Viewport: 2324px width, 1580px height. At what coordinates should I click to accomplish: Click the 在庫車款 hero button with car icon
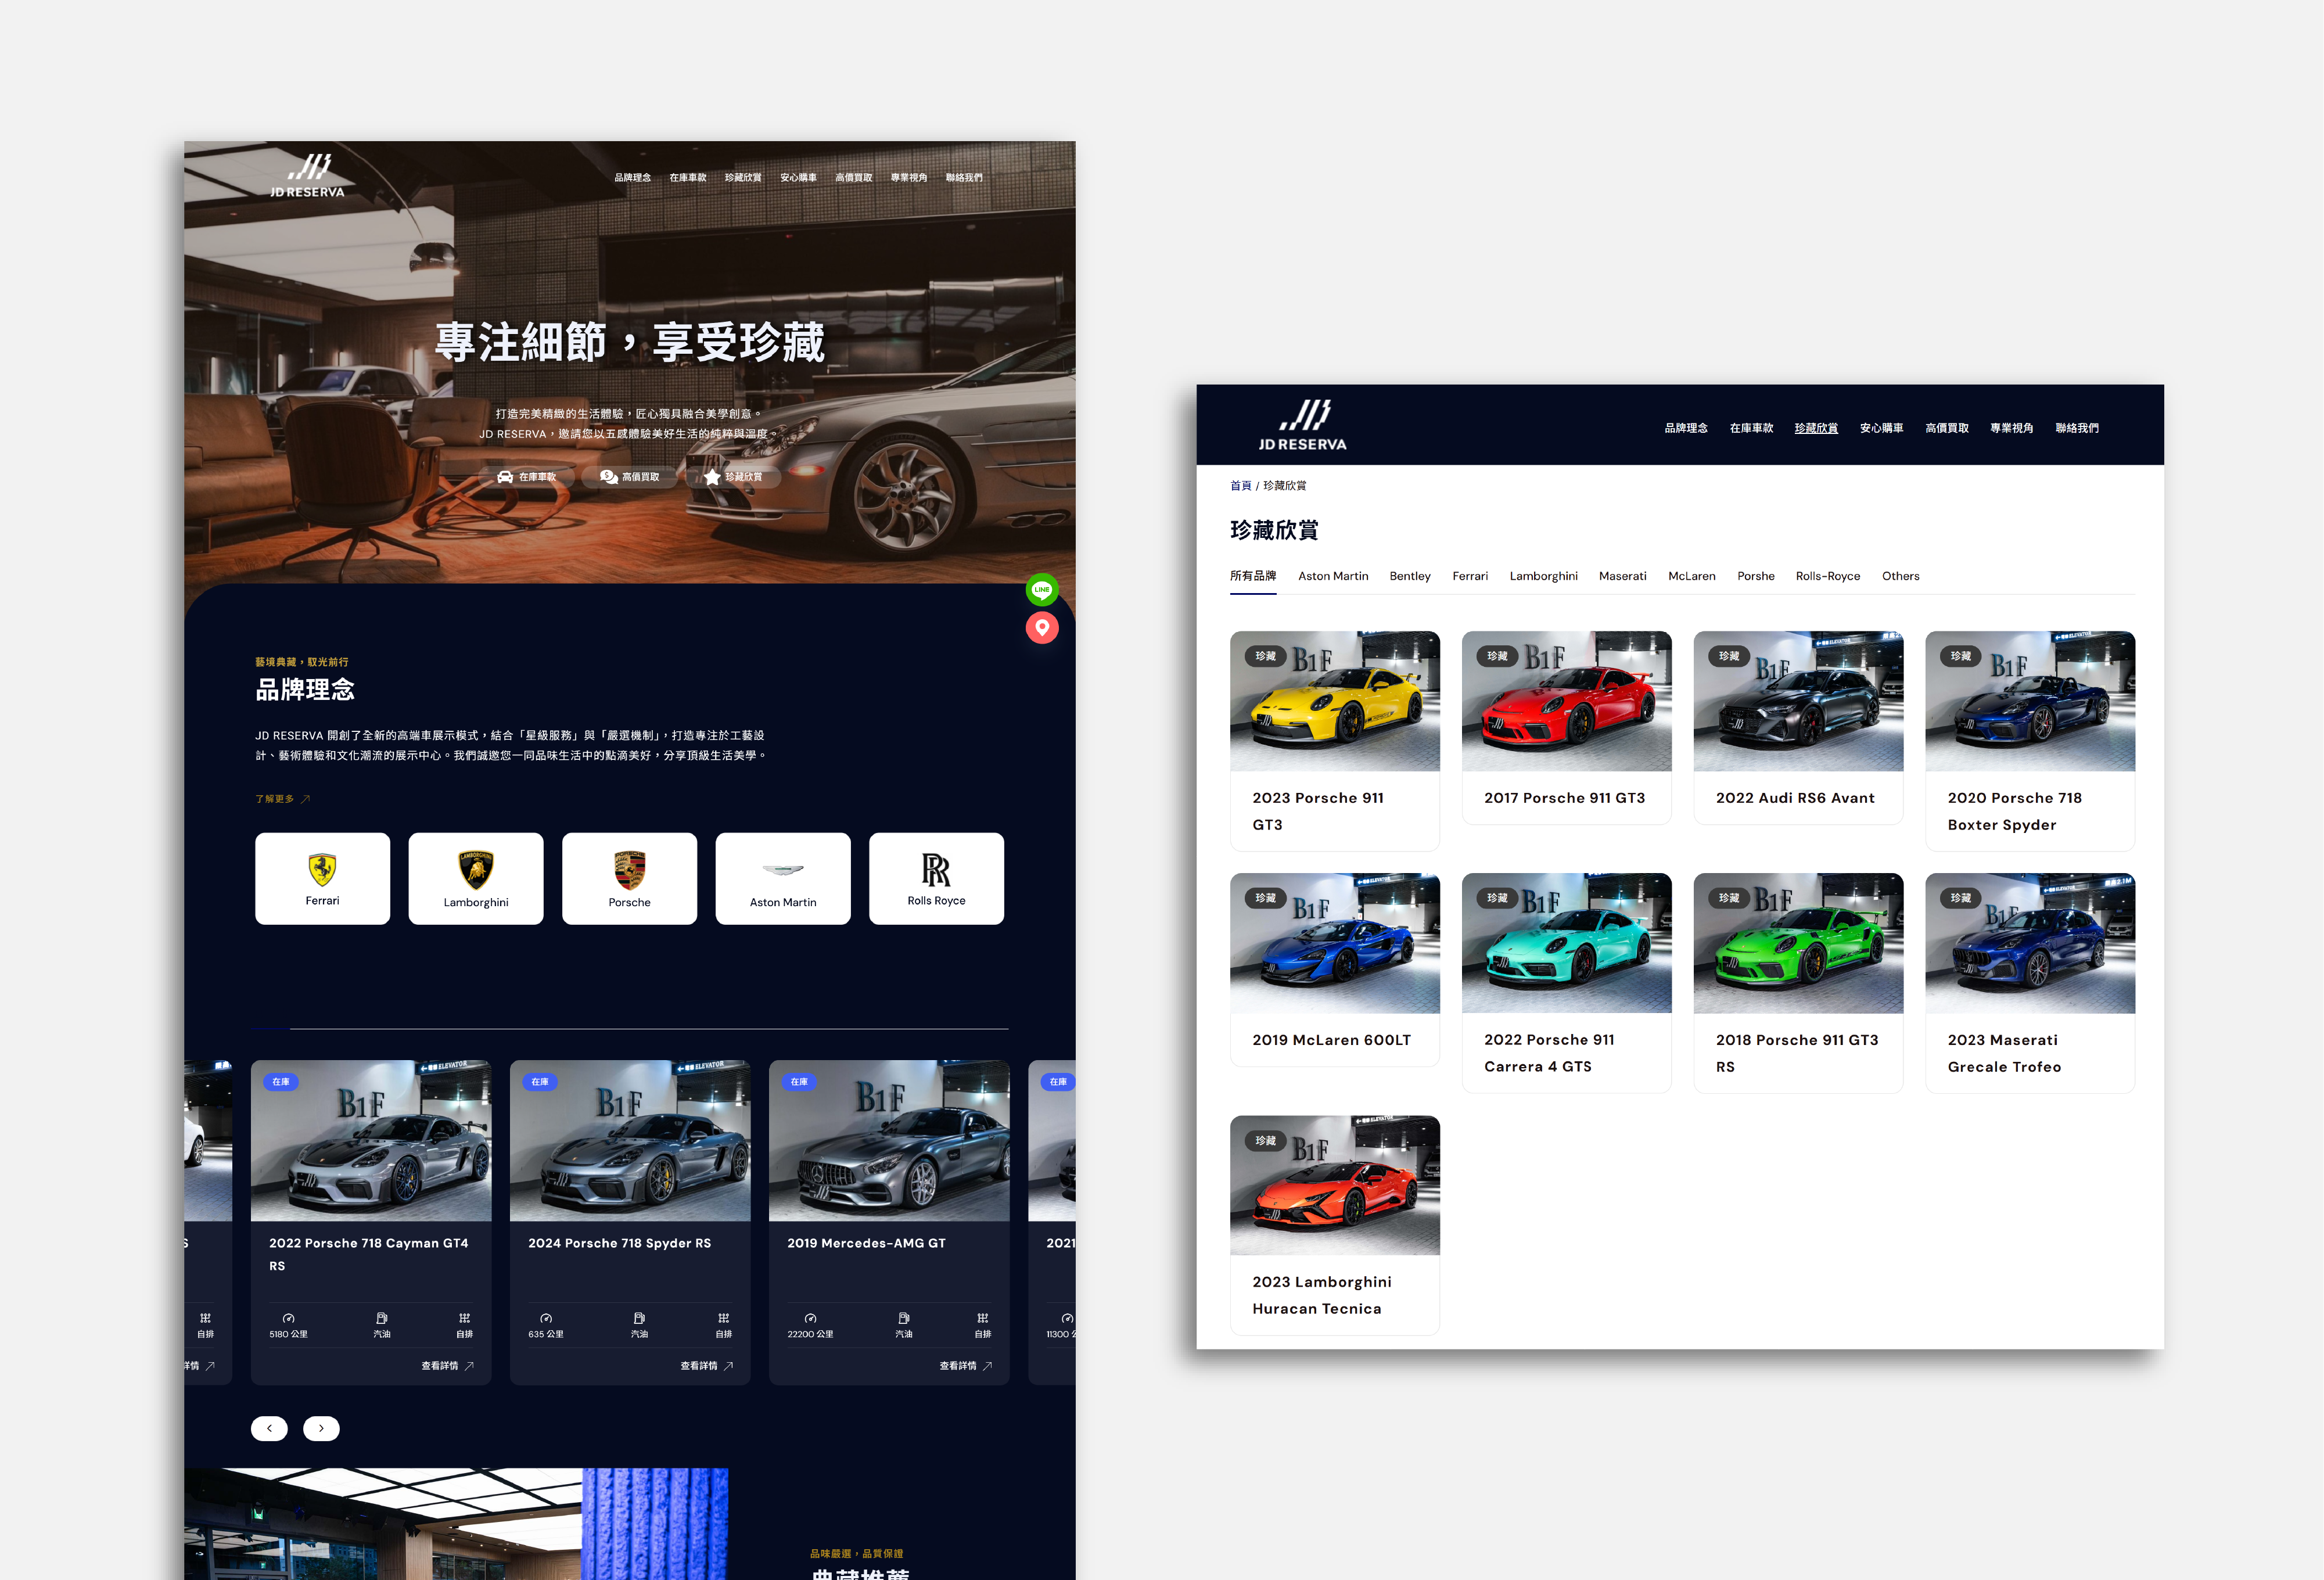coord(526,477)
